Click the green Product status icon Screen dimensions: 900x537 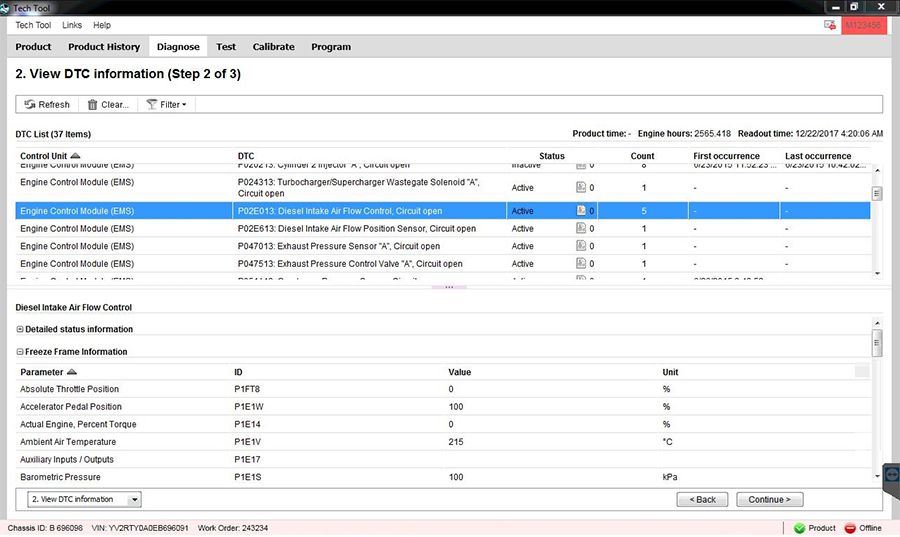click(799, 528)
